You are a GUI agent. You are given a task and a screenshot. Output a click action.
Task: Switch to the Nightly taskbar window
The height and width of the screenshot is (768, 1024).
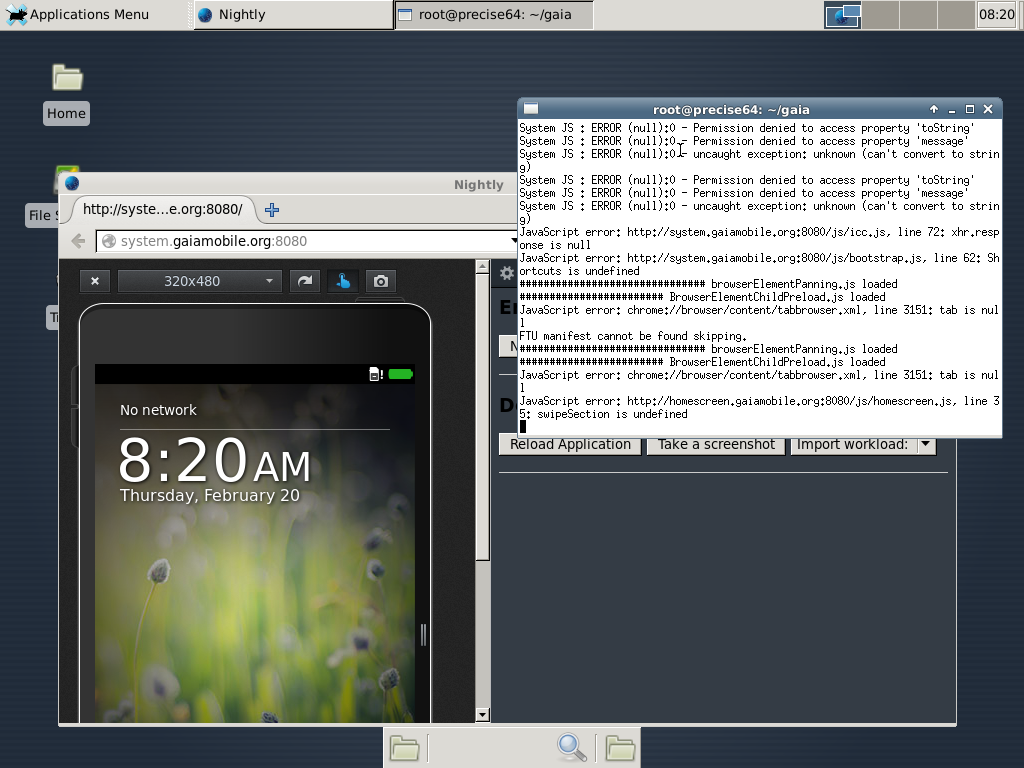[293, 14]
